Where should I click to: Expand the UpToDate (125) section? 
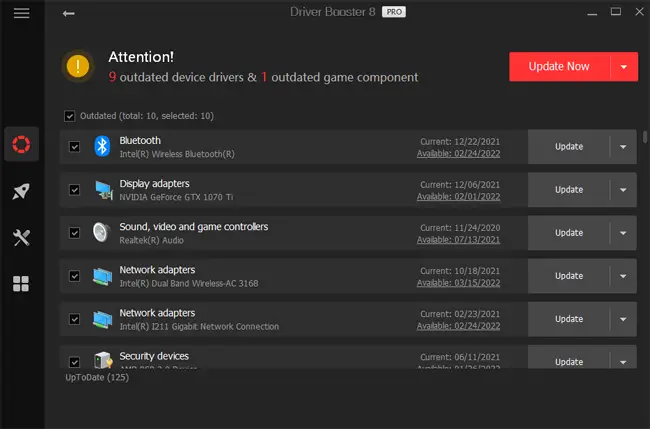97,378
